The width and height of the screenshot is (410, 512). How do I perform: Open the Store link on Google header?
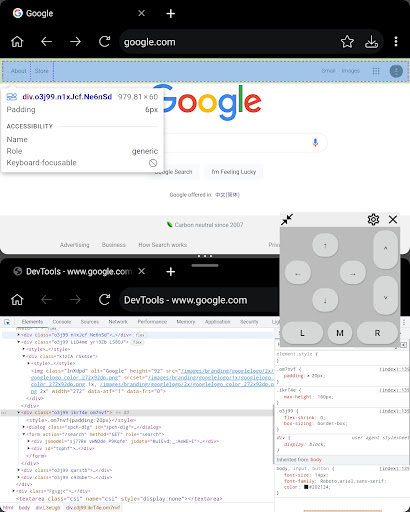[x=42, y=71]
